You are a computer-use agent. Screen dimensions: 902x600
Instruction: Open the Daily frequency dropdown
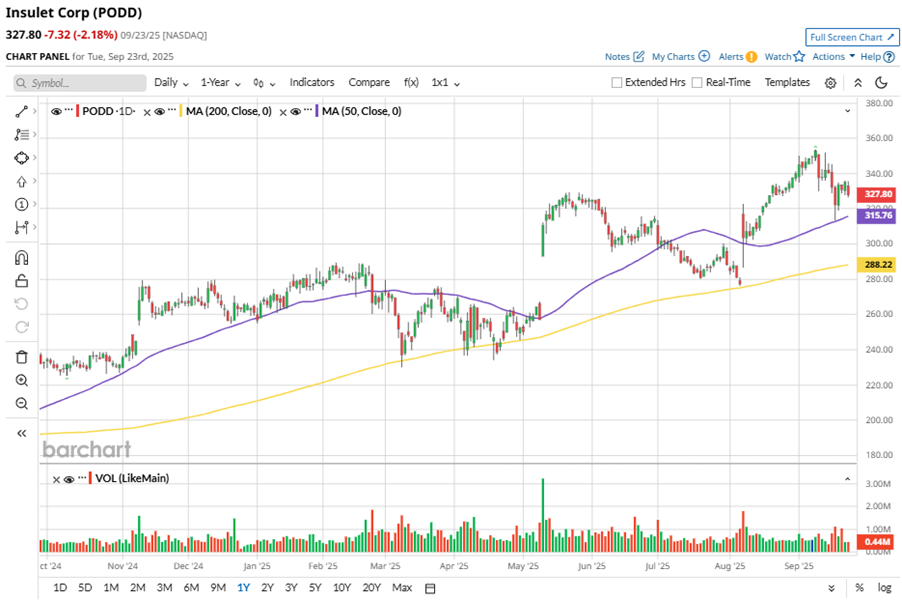171,82
